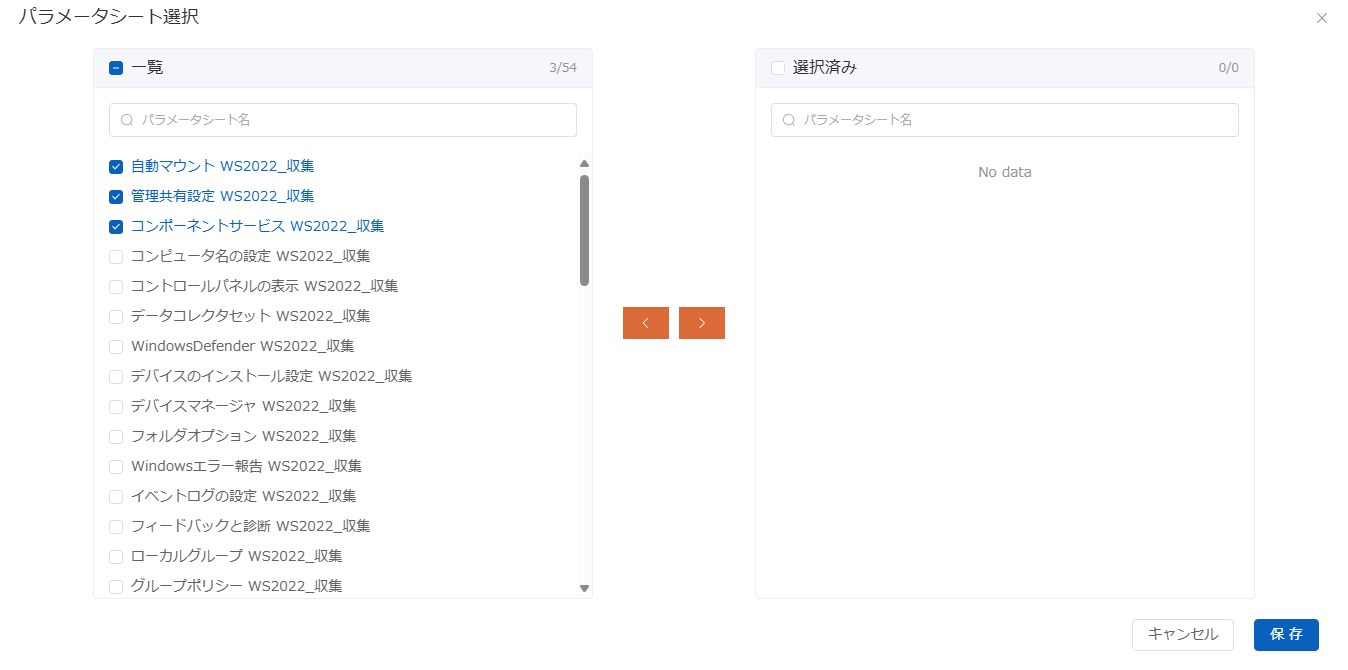Click the right arrow transfer button

click(x=701, y=323)
